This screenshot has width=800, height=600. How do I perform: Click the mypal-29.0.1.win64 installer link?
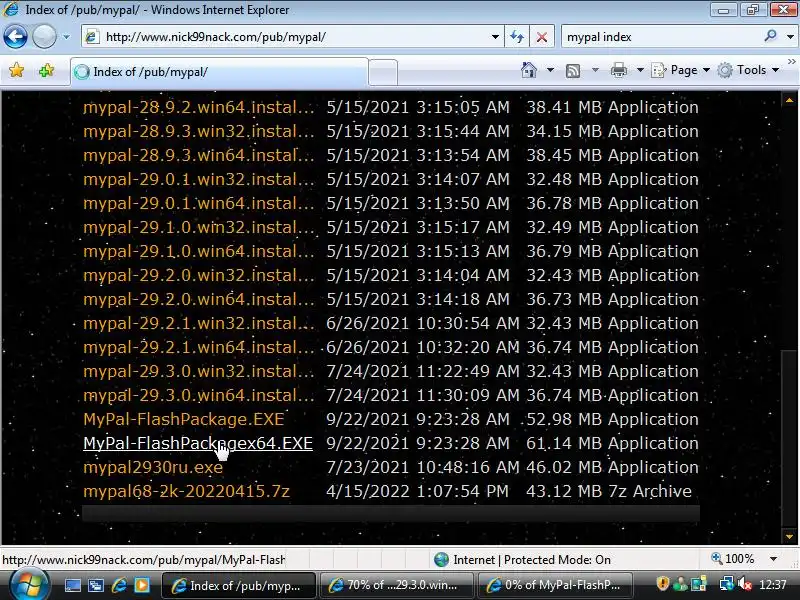(198, 203)
